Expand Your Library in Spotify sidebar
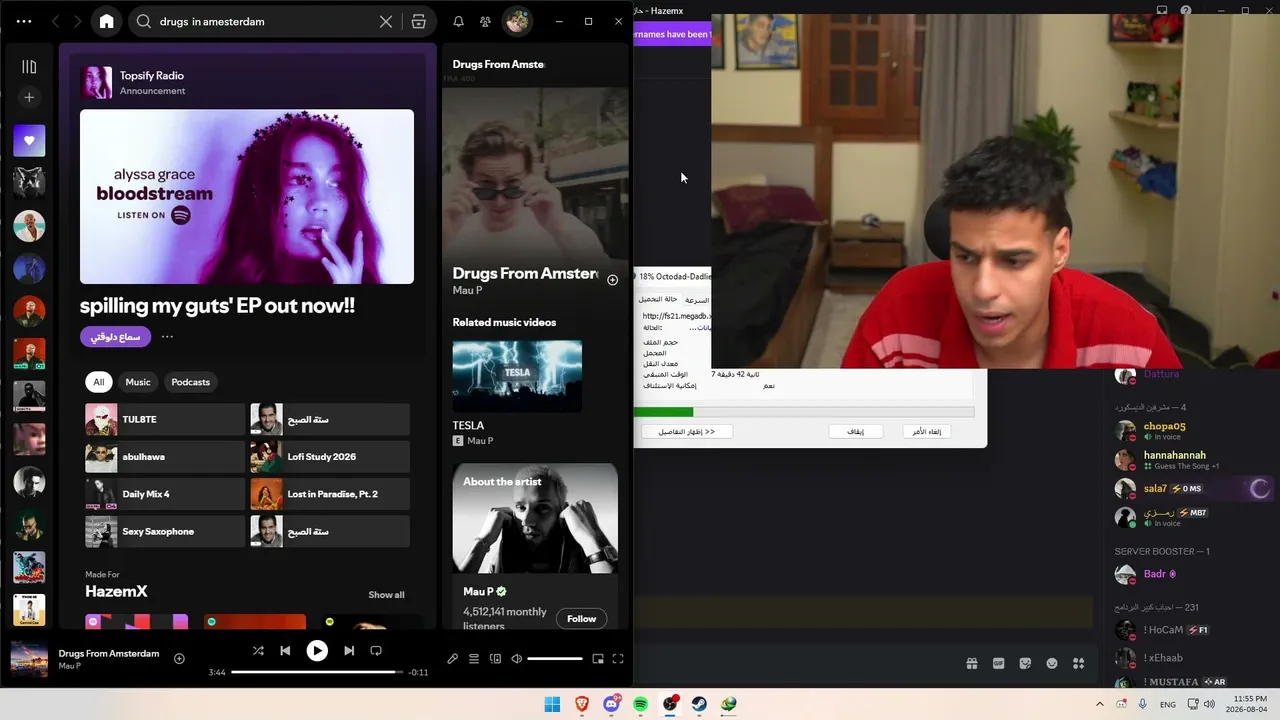 point(29,67)
